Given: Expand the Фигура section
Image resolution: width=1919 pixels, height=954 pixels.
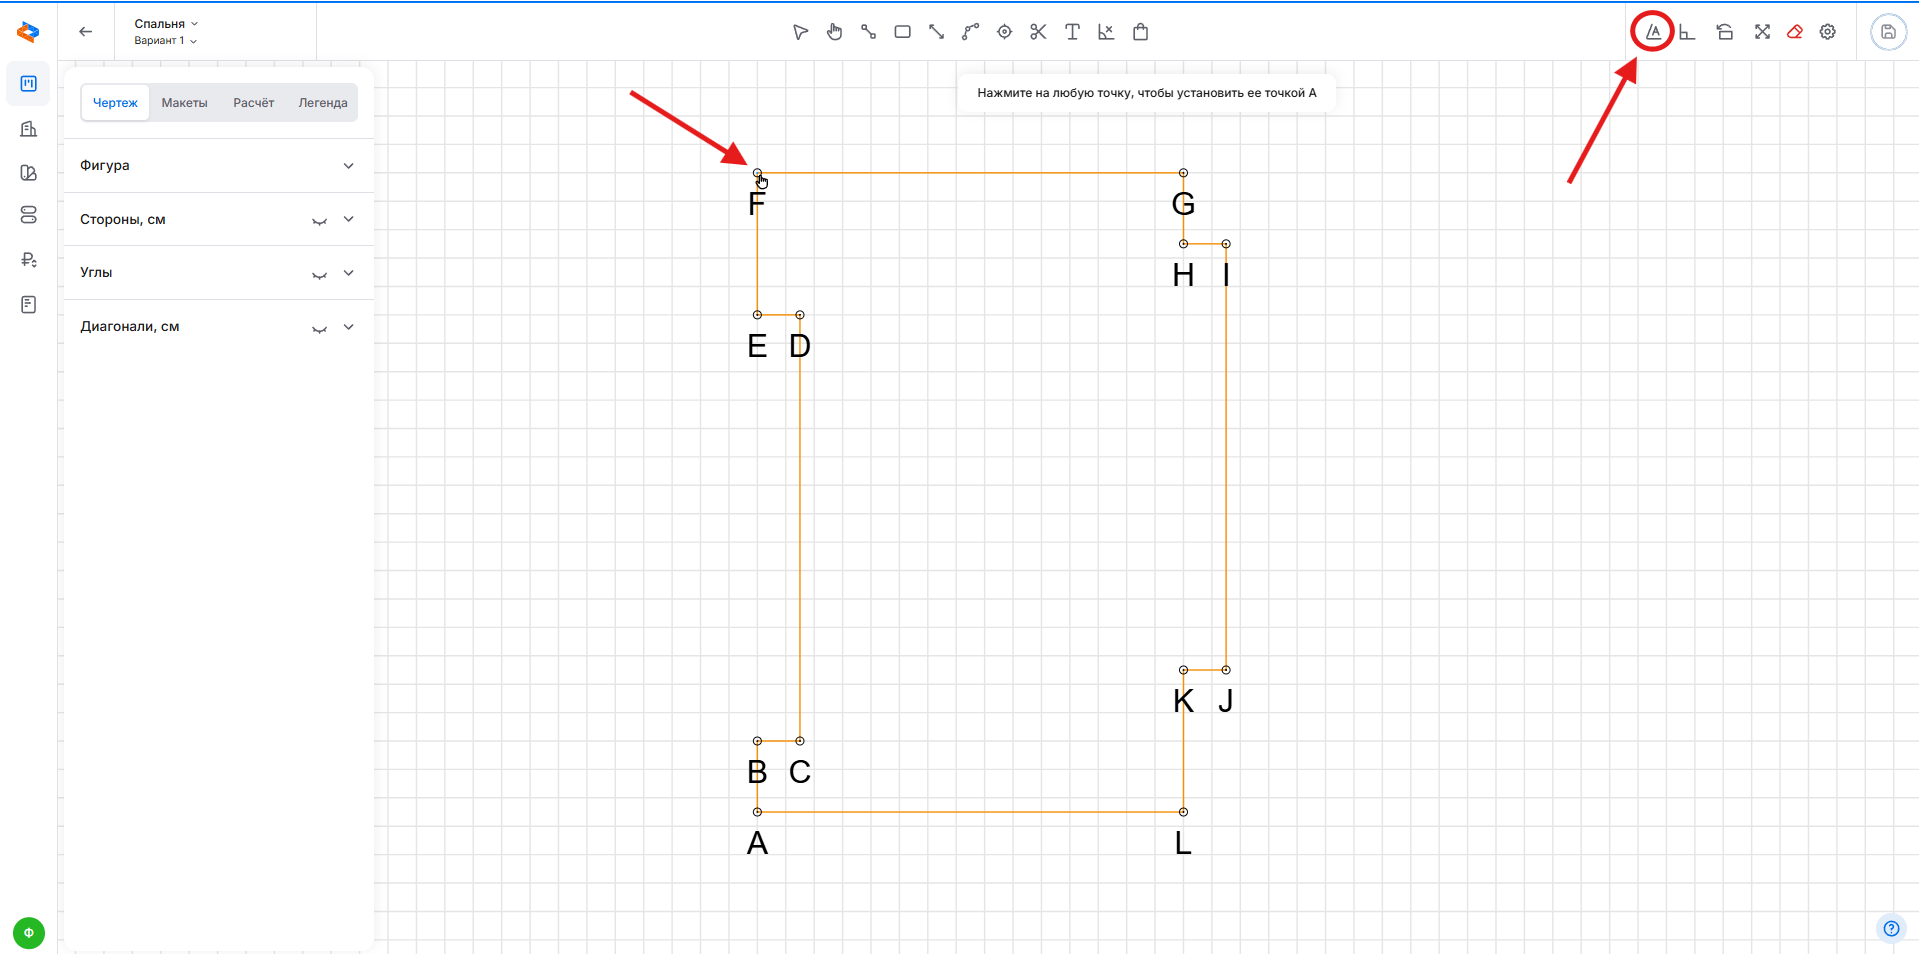Looking at the screenshot, I should click(x=348, y=166).
